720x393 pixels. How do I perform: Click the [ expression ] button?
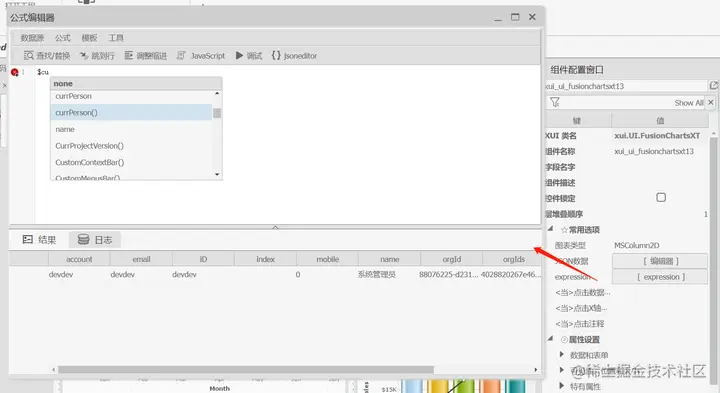tap(660, 277)
